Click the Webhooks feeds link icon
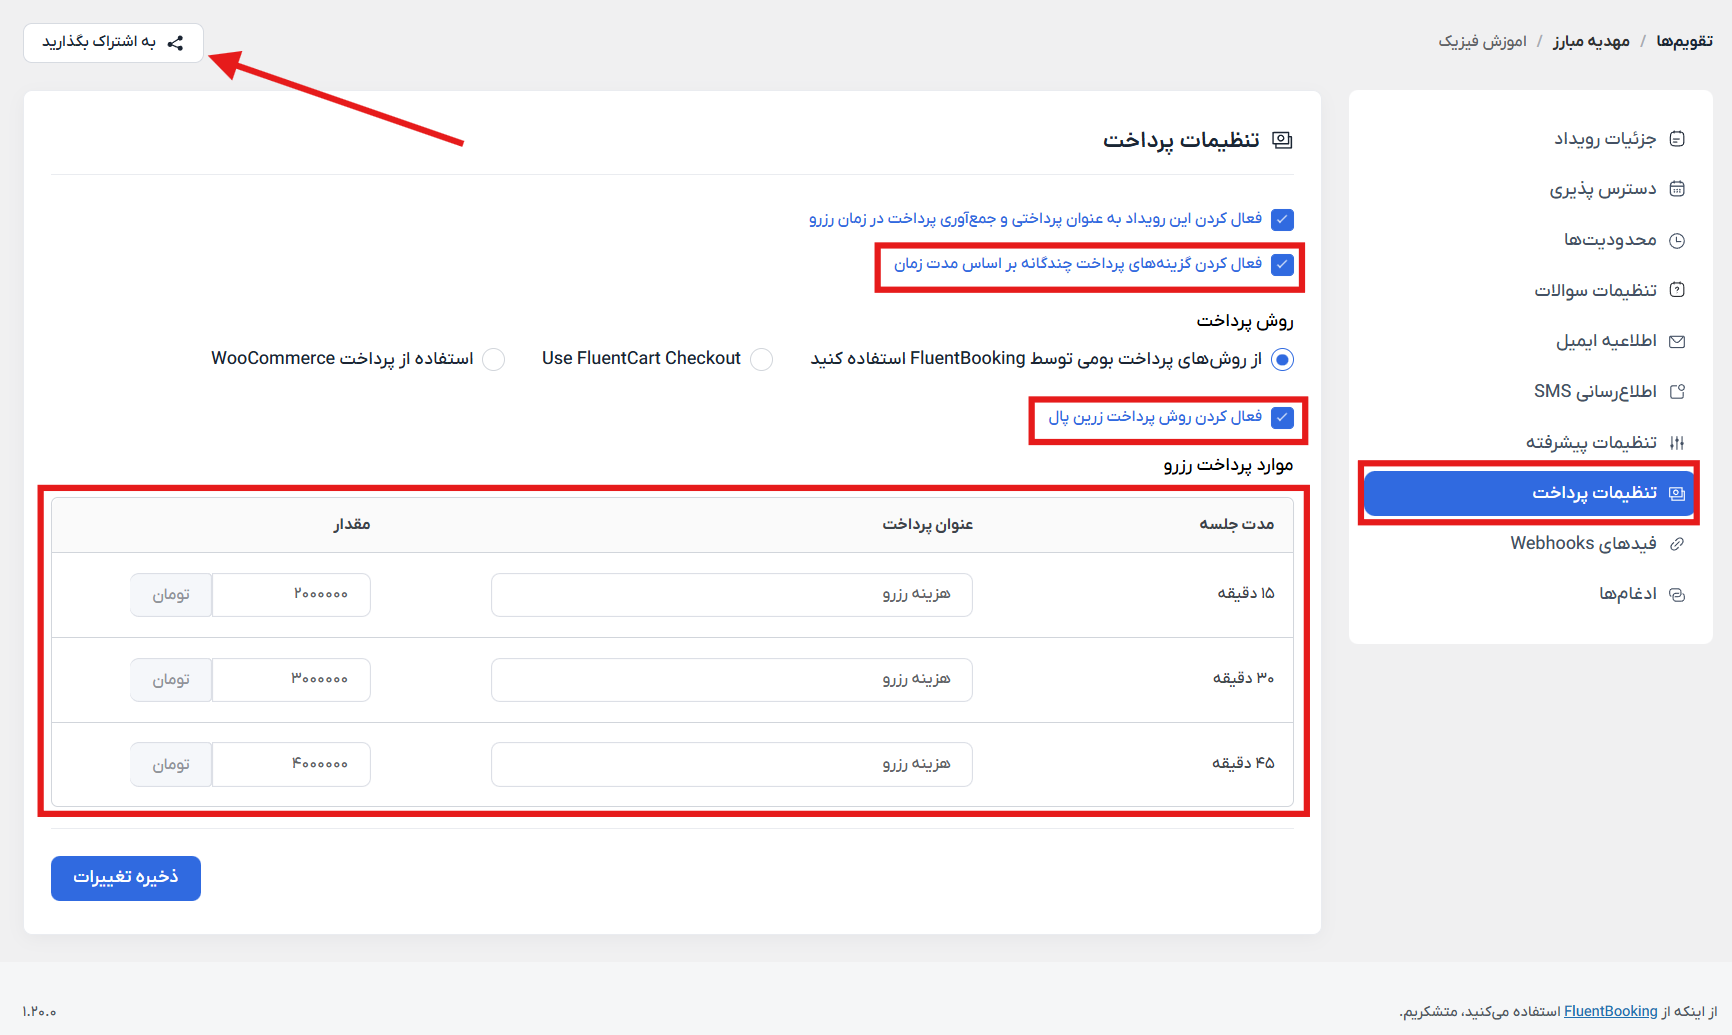 point(1677,544)
